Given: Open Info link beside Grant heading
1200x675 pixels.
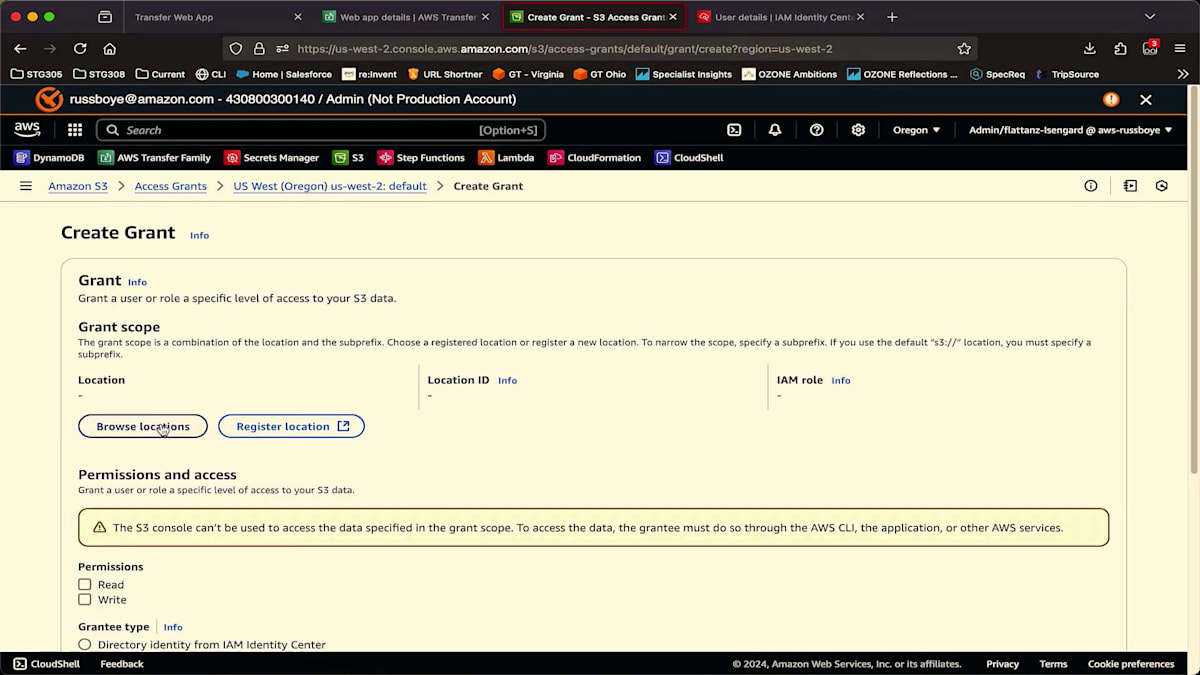Looking at the screenshot, I should click(x=137, y=282).
